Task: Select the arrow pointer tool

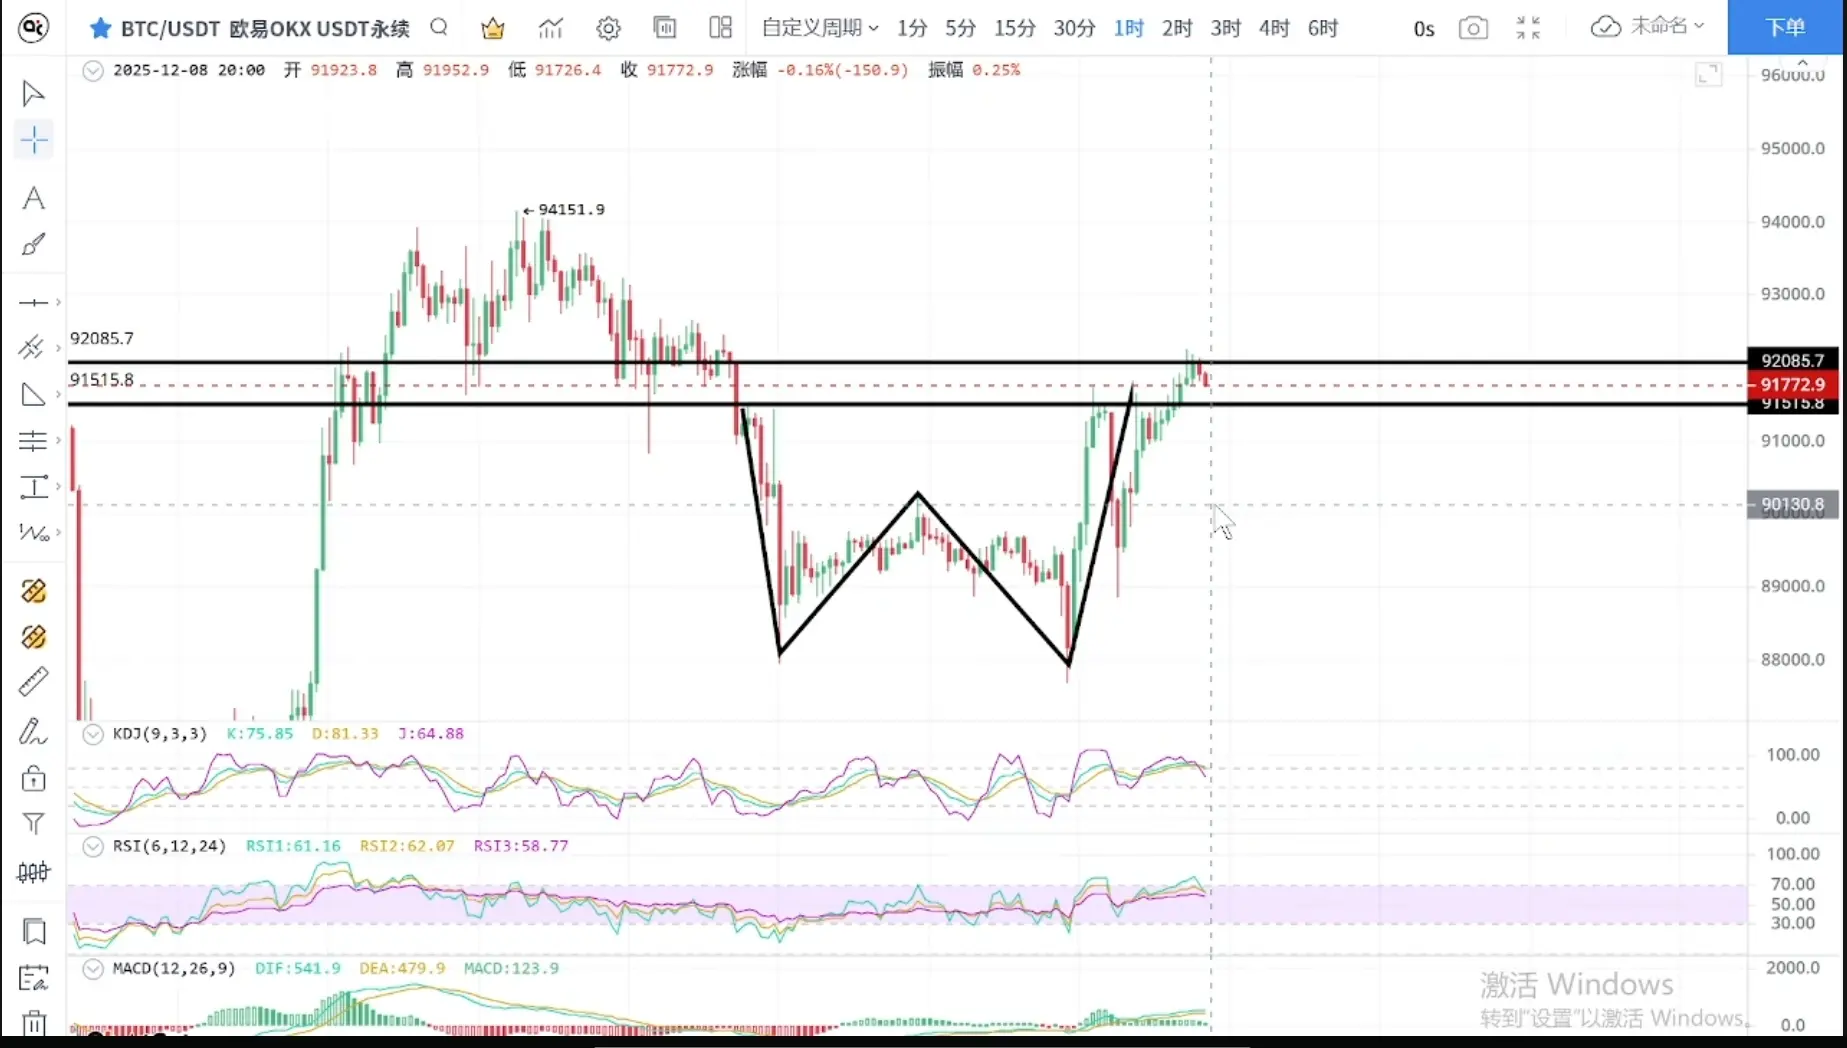Action: (x=33, y=93)
